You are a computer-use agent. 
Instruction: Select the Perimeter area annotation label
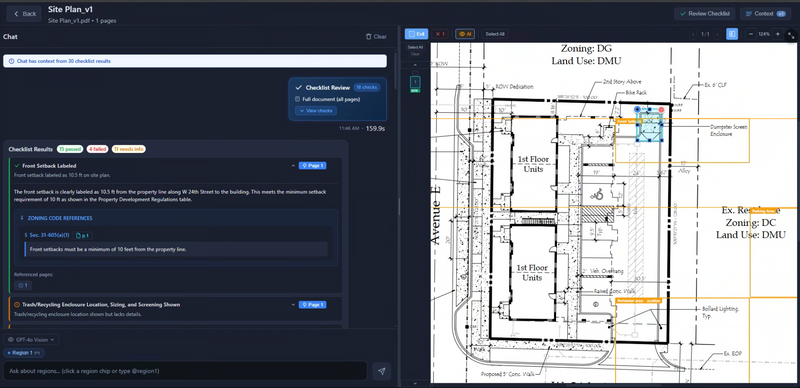[638, 301]
